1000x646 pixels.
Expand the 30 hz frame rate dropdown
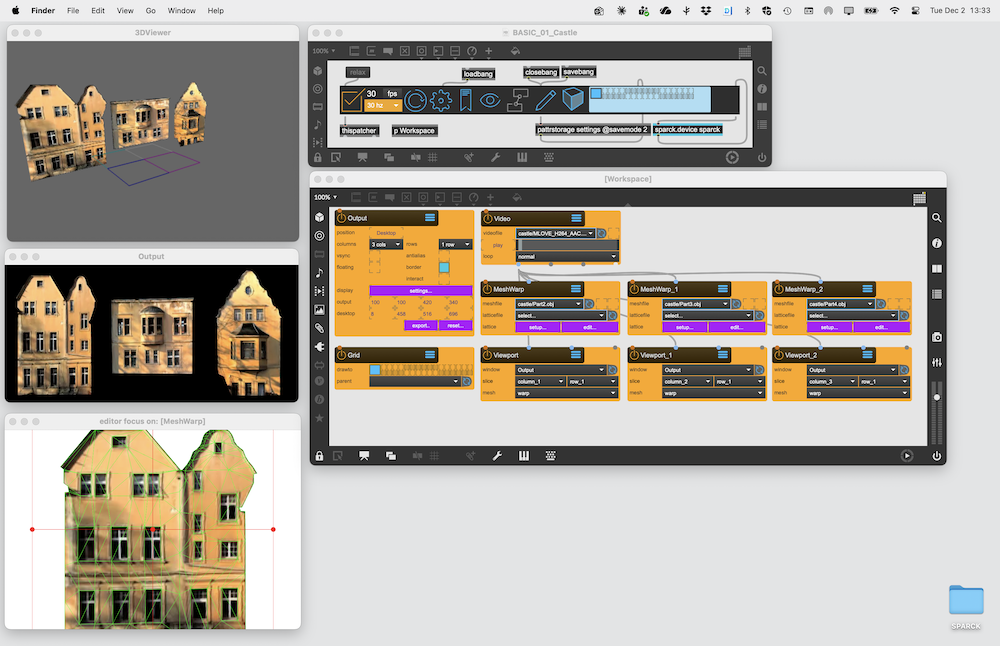pyautogui.click(x=383, y=105)
